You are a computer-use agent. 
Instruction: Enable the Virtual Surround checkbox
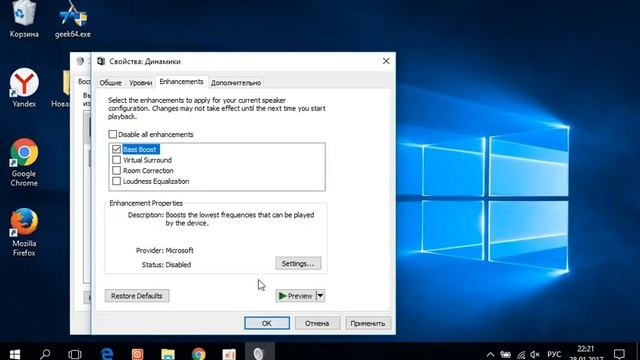point(116,160)
